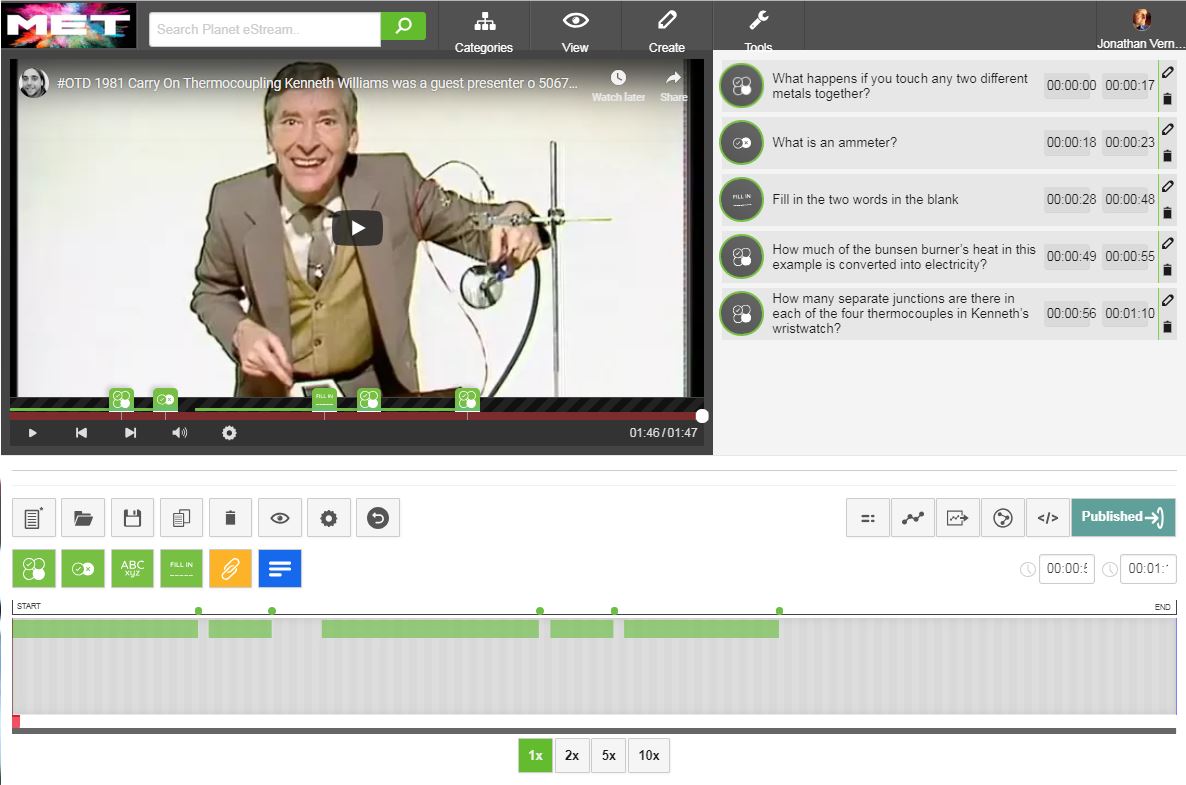The width and height of the screenshot is (1186, 785).
Task: Open quiz settings from the toolbar gear
Action: pos(329,518)
